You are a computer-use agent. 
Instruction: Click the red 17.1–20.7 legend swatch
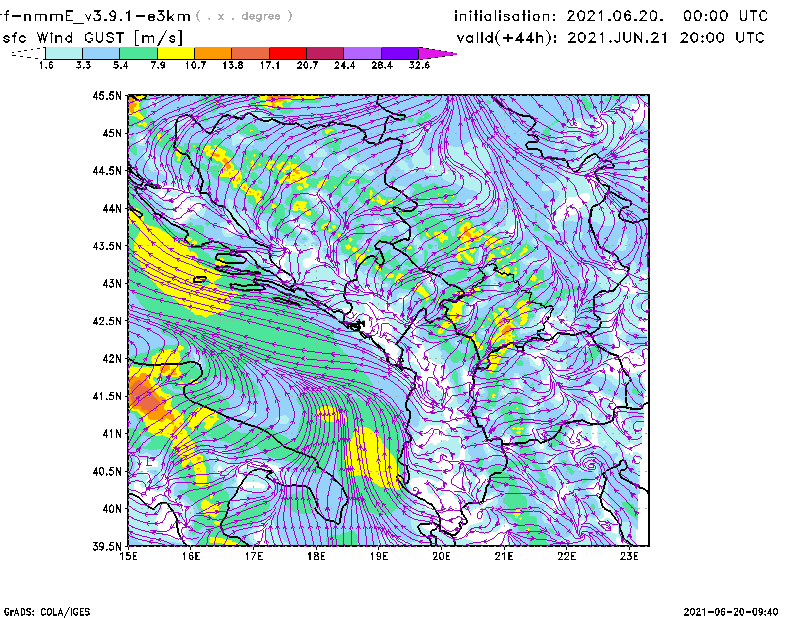point(288,53)
